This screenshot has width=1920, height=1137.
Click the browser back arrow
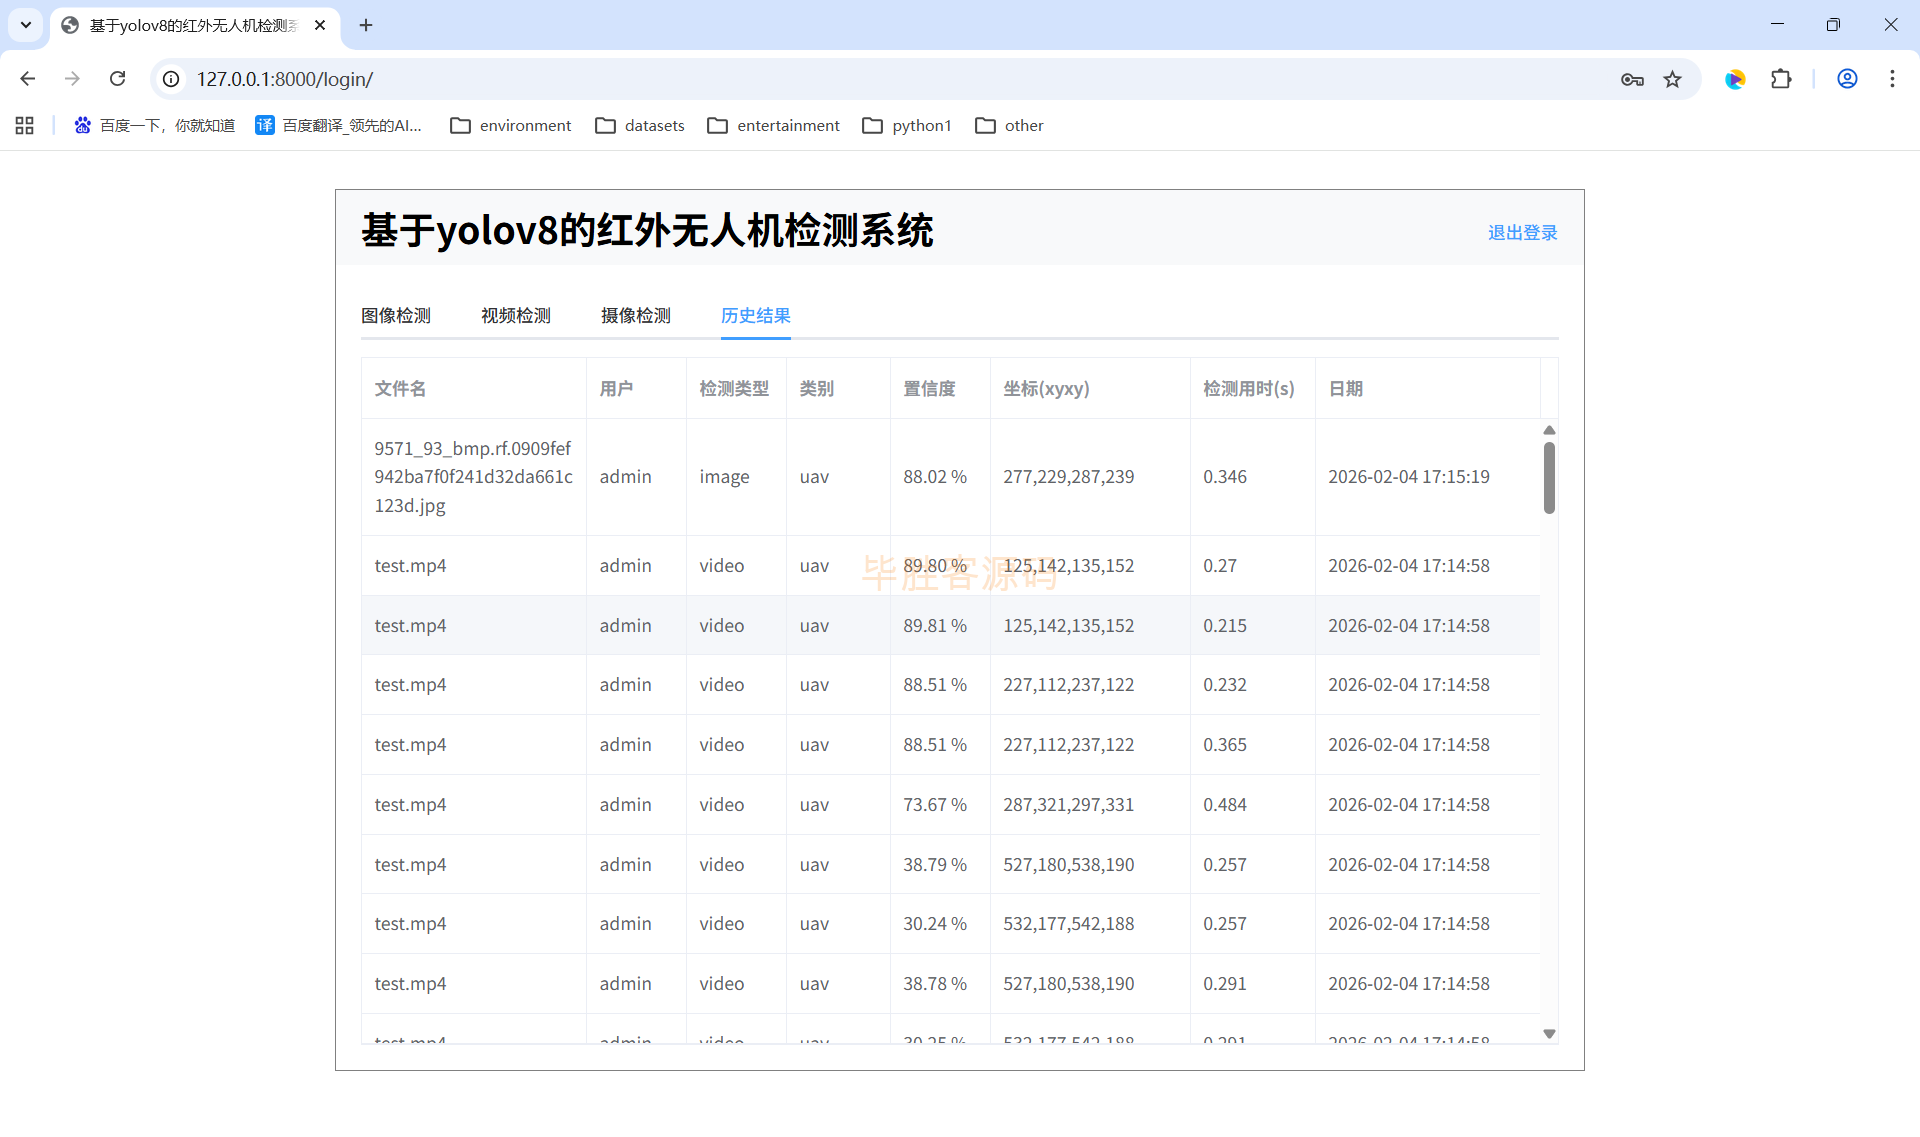pyautogui.click(x=28, y=79)
